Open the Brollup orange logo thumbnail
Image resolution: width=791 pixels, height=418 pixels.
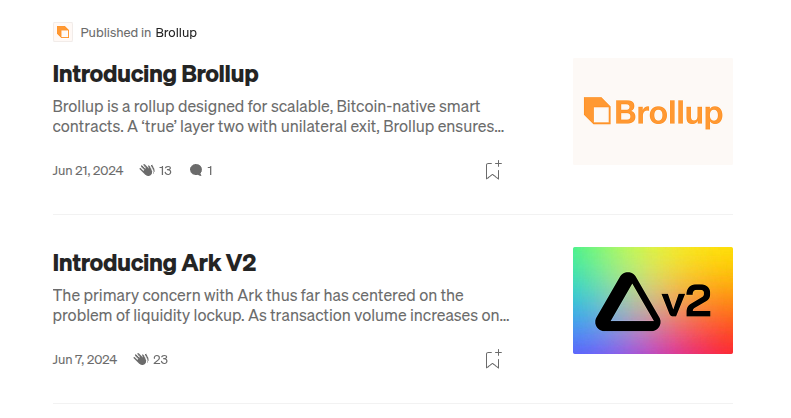652,111
